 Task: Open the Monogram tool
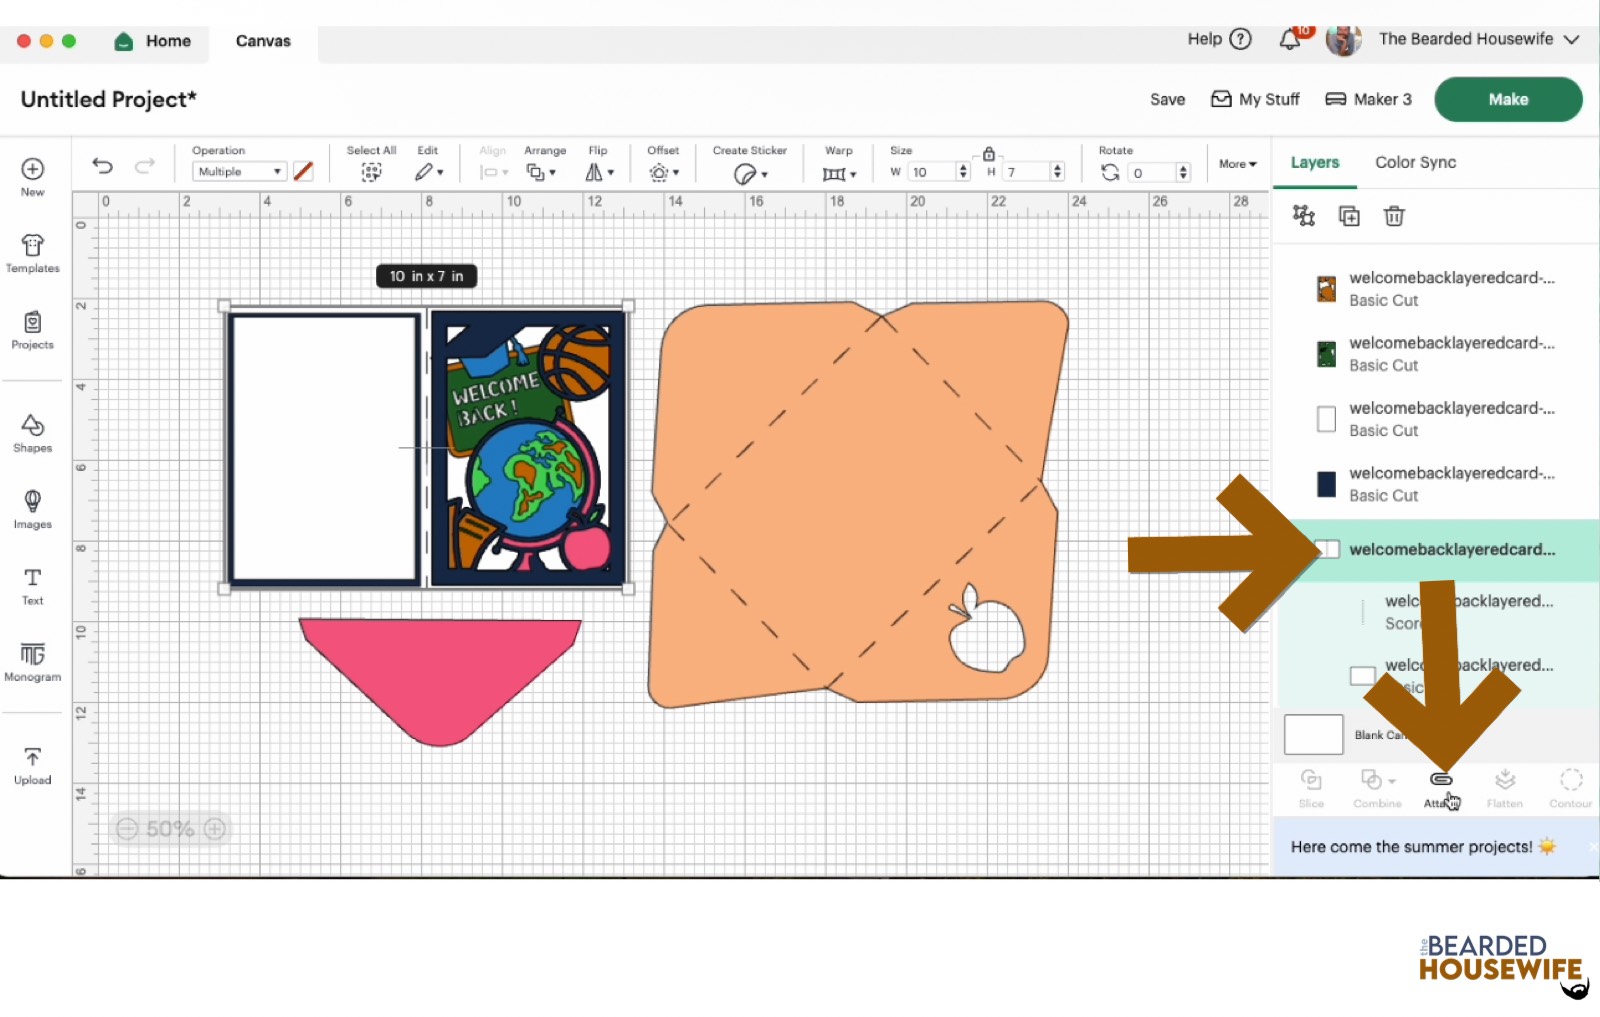pyautogui.click(x=32, y=662)
